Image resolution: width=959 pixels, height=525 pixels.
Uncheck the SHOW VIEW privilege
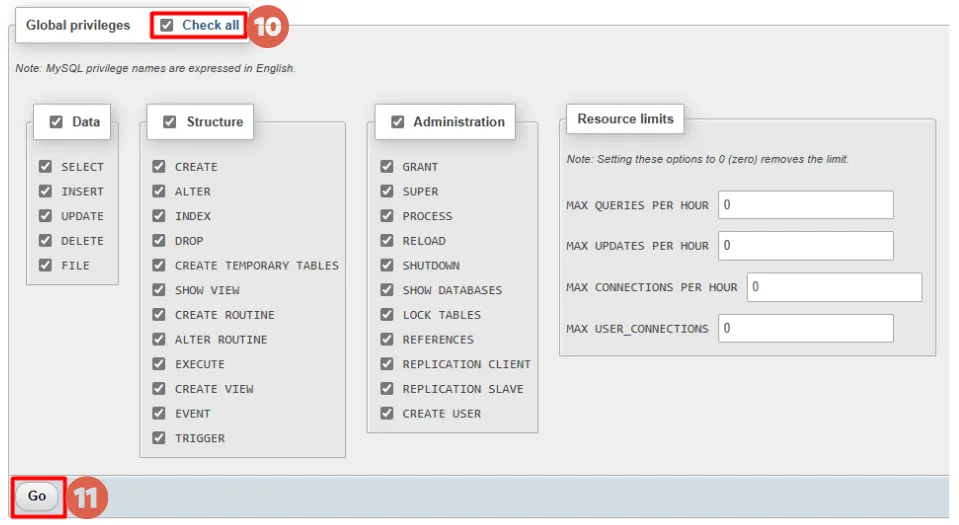(x=159, y=289)
